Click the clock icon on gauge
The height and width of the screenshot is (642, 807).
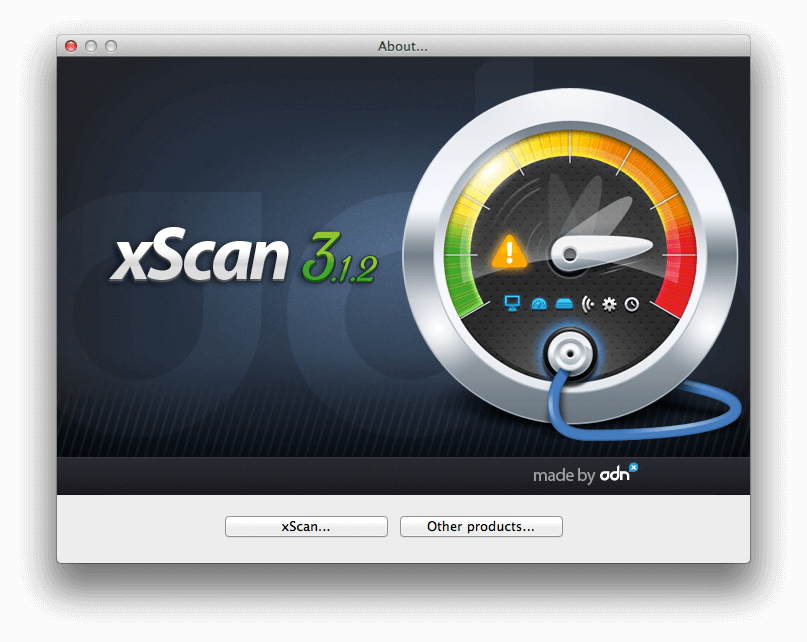[632, 305]
